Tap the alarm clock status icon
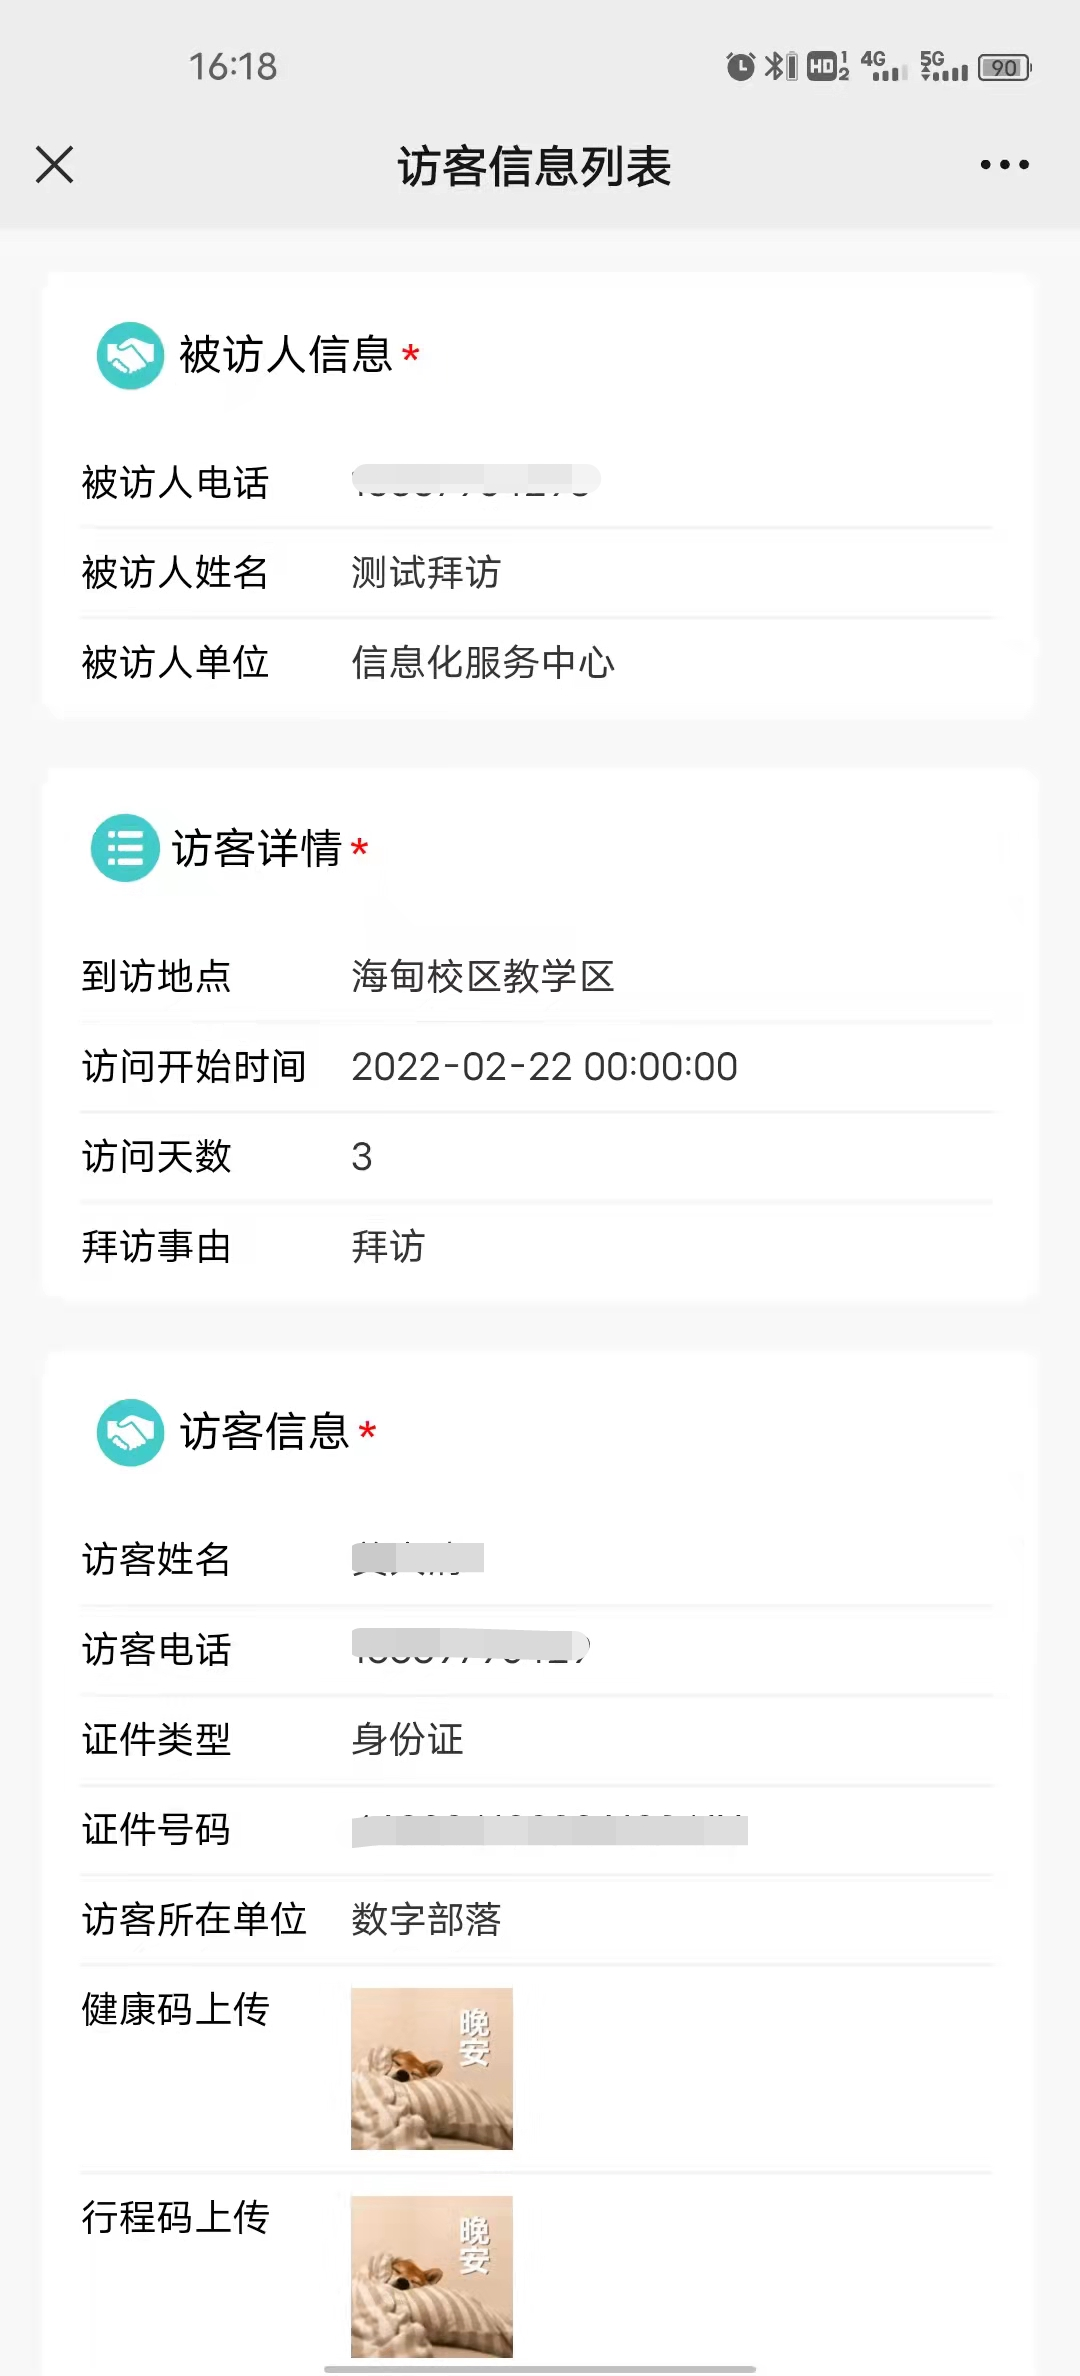 pyautogui.click(x=740, y=67)
